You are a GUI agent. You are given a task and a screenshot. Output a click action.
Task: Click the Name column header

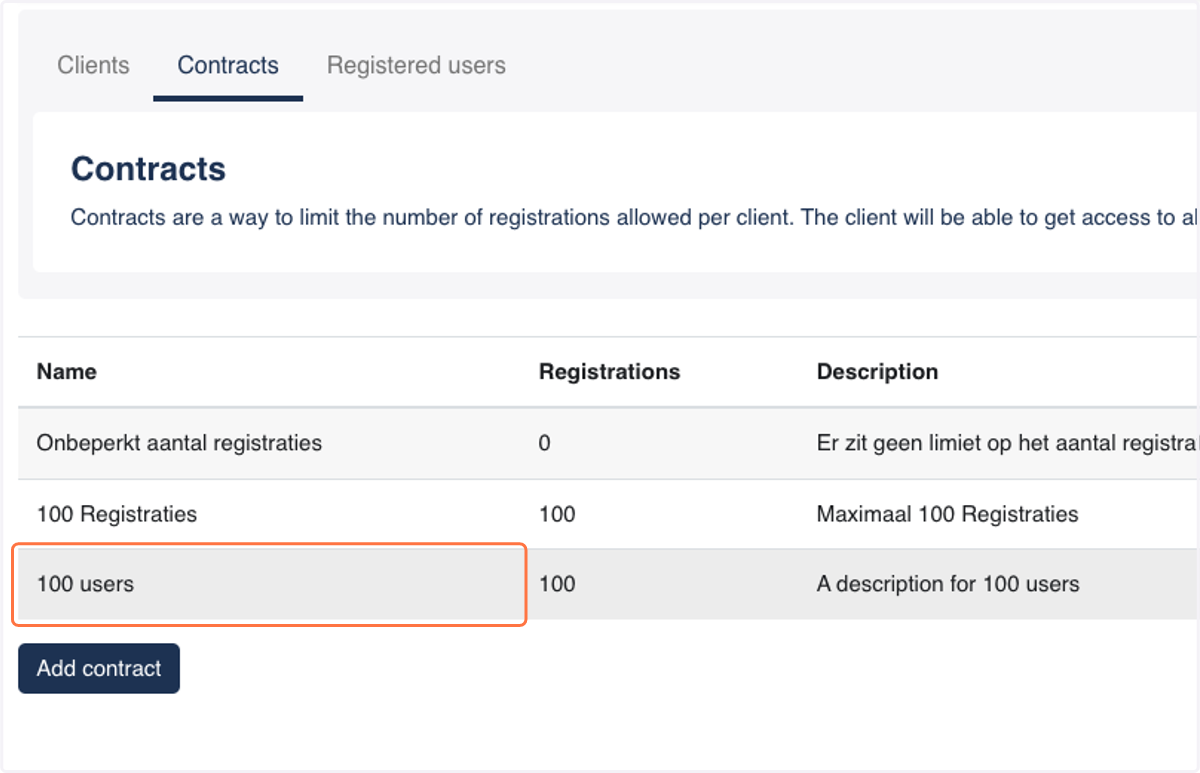click(x=66, y=372)
